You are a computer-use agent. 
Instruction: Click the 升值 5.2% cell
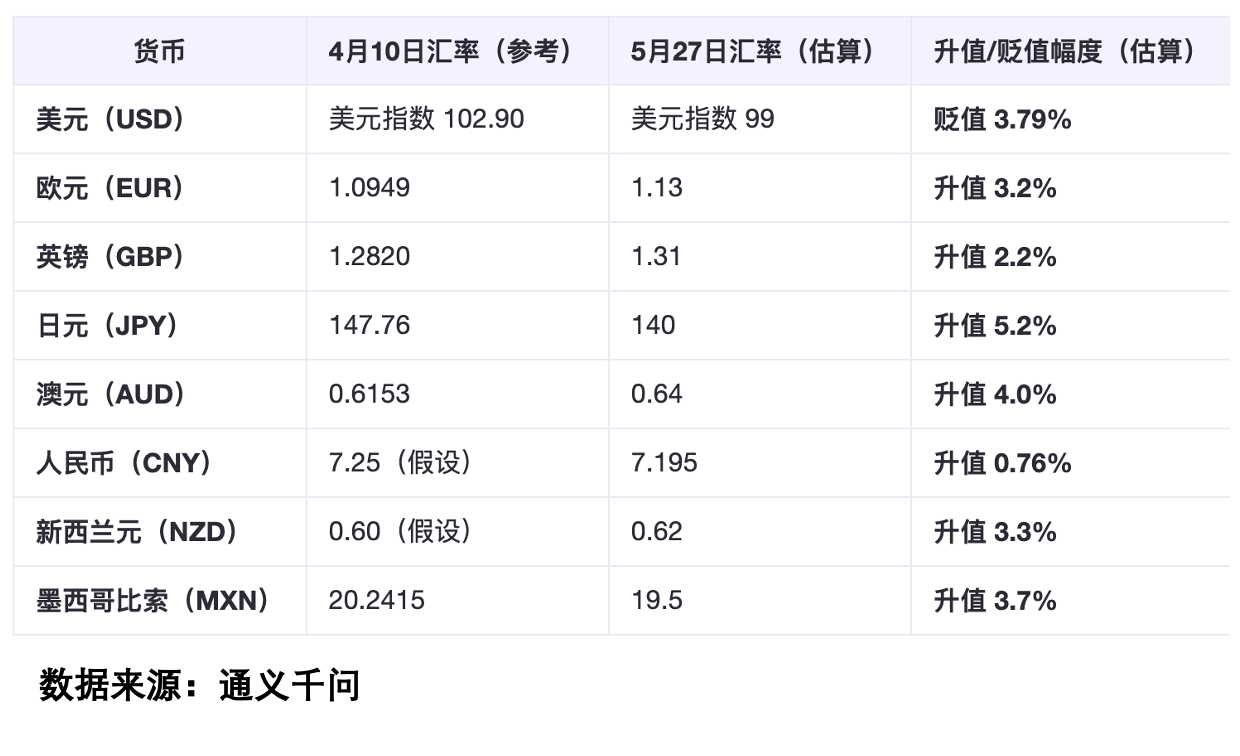[995, 326]
